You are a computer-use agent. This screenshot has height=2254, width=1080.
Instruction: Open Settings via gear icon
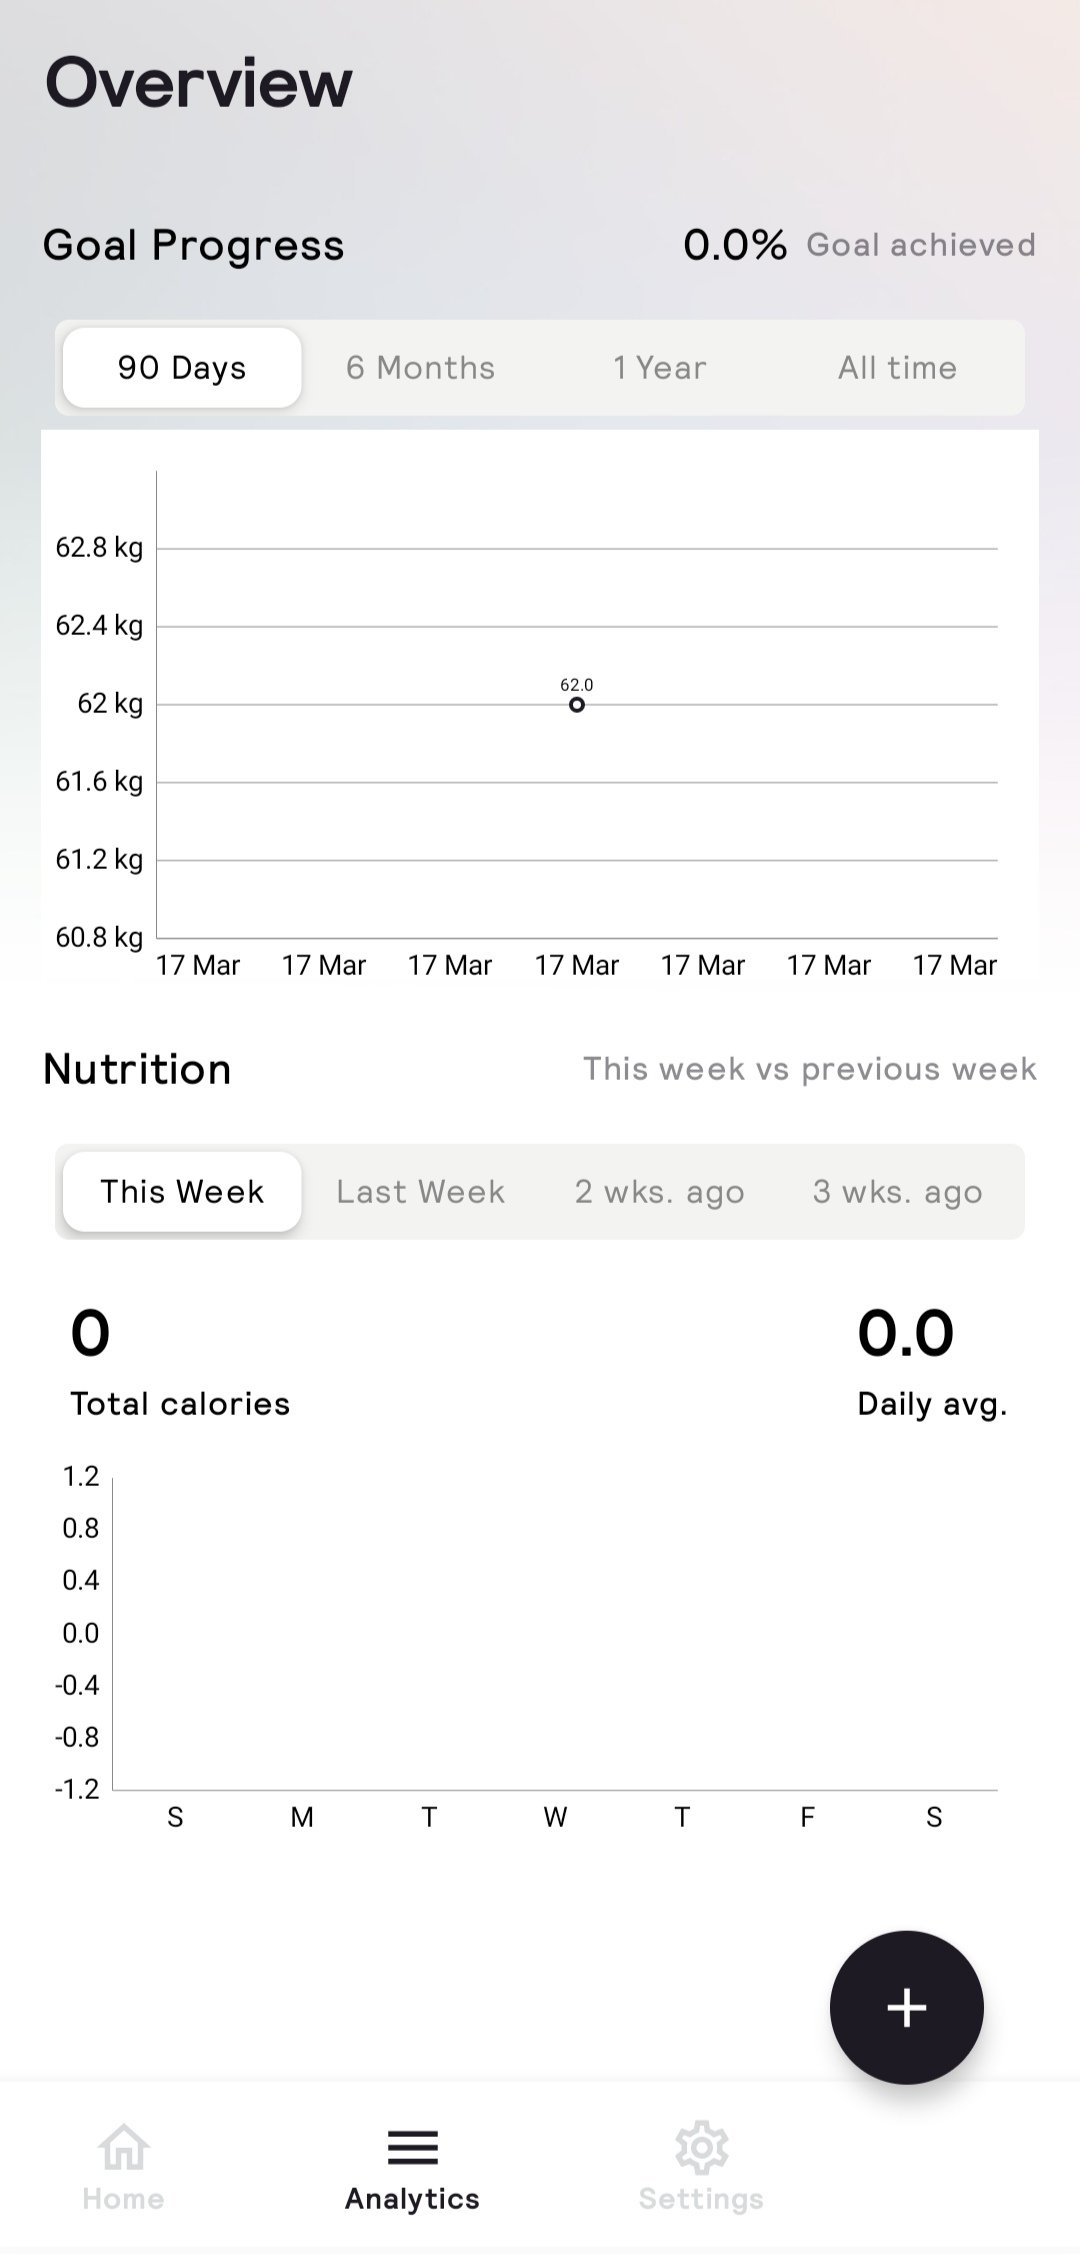[701, 2146]
